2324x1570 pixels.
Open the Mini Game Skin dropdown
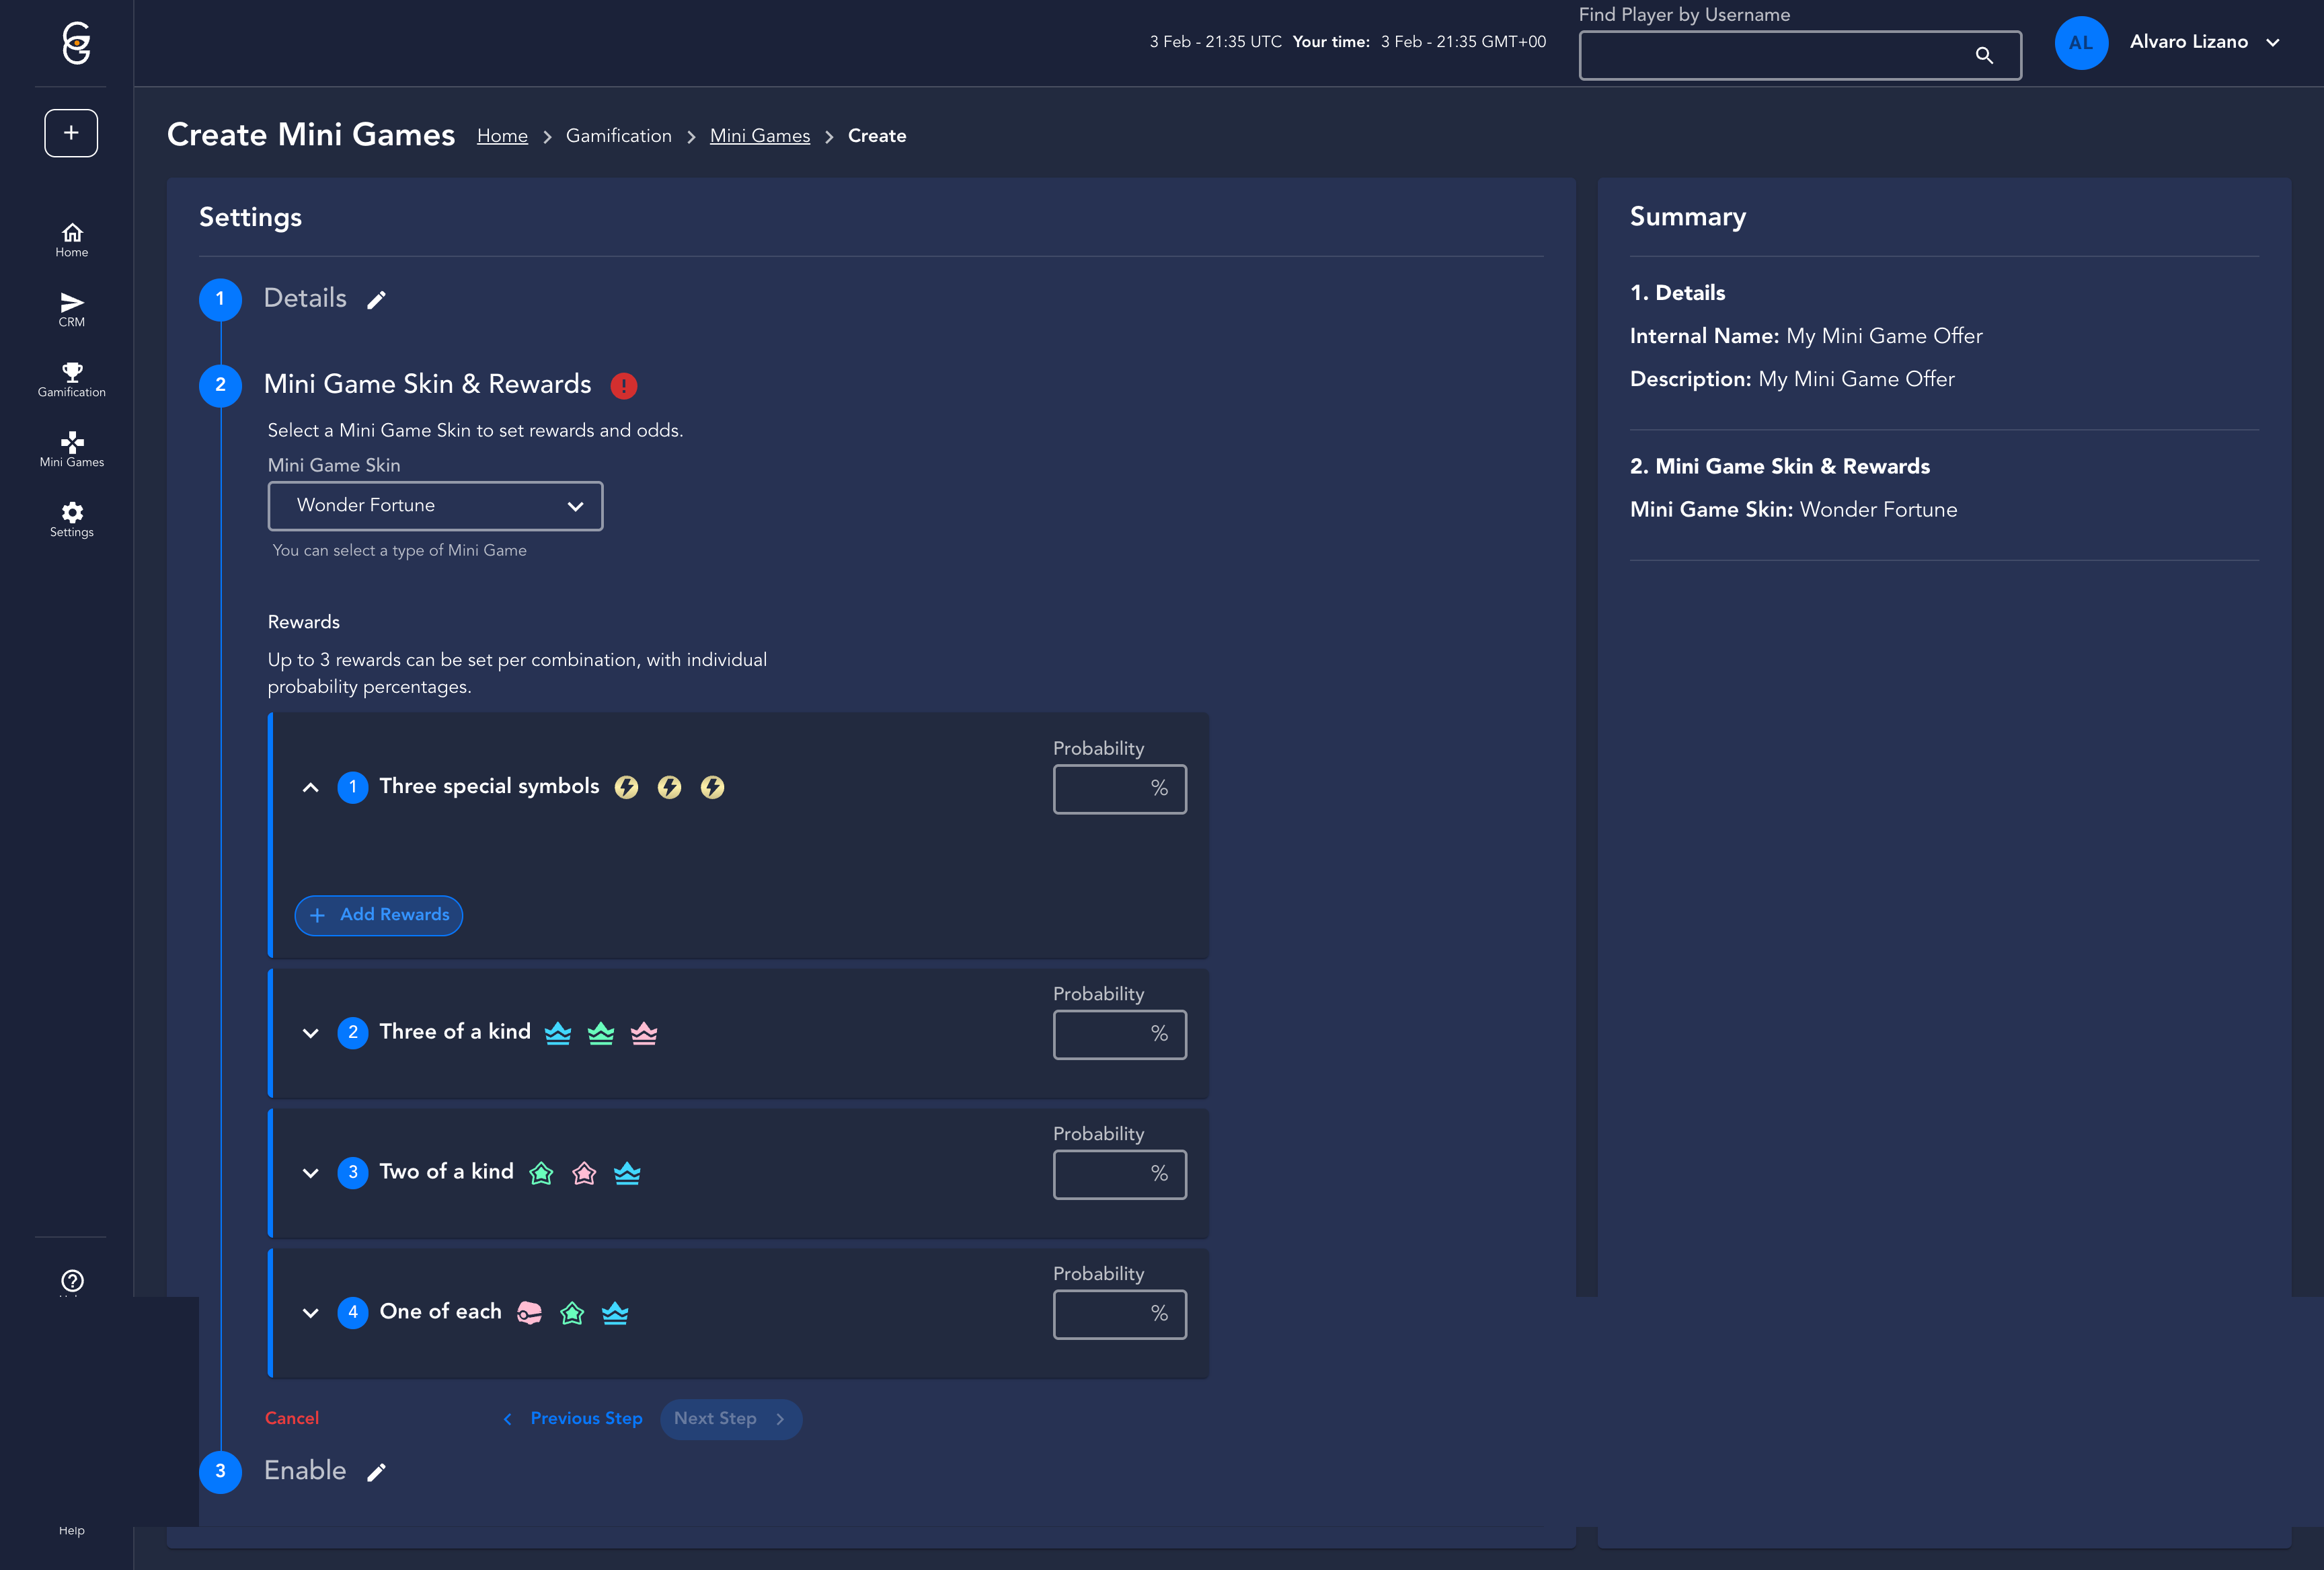[435, 506]
